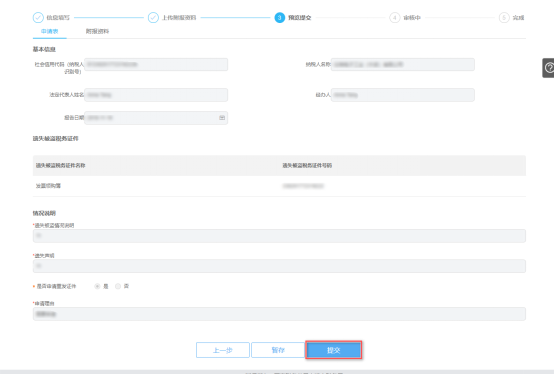
Task: Click the 遗失被盗税务证件名称 column header
Action: point(60,165)
